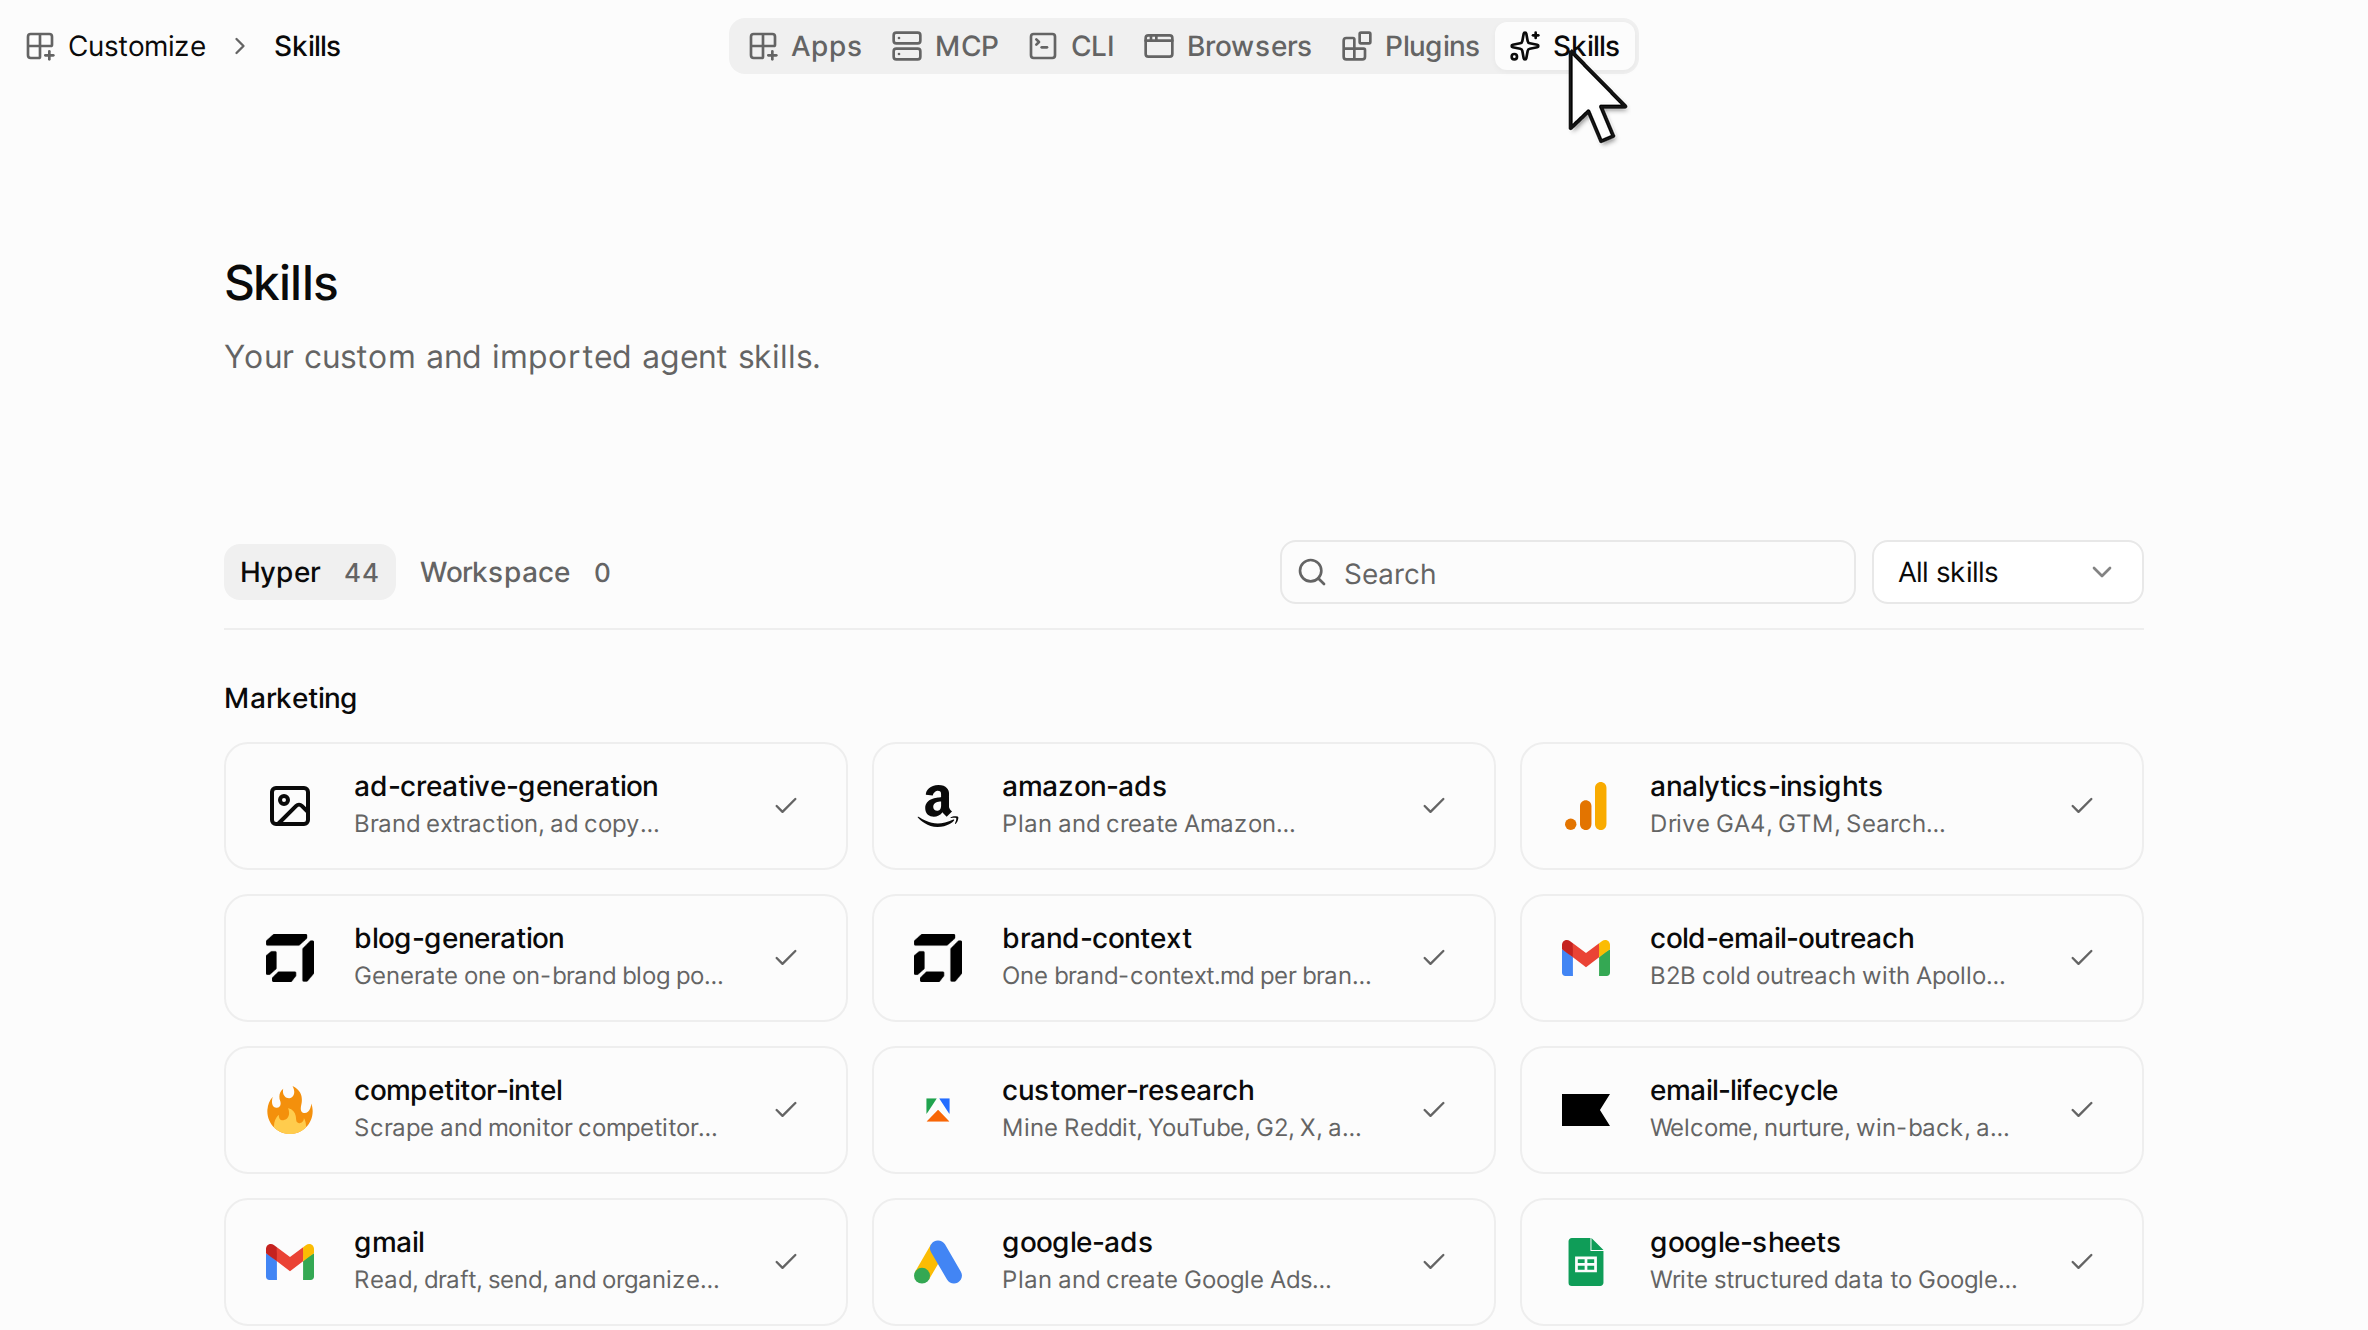Switch to the CLI tab
This screenshot has height=1330, width=2368.
pos(1071,46)
